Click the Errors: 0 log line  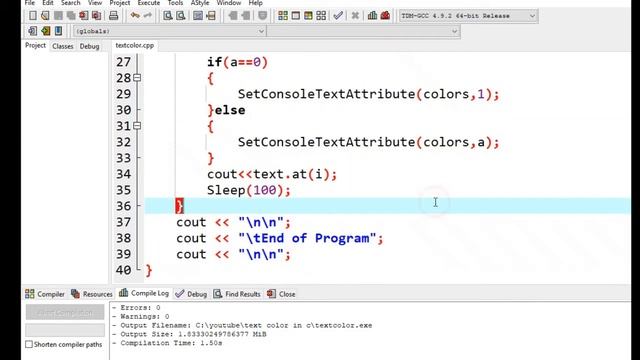[136, 308]
